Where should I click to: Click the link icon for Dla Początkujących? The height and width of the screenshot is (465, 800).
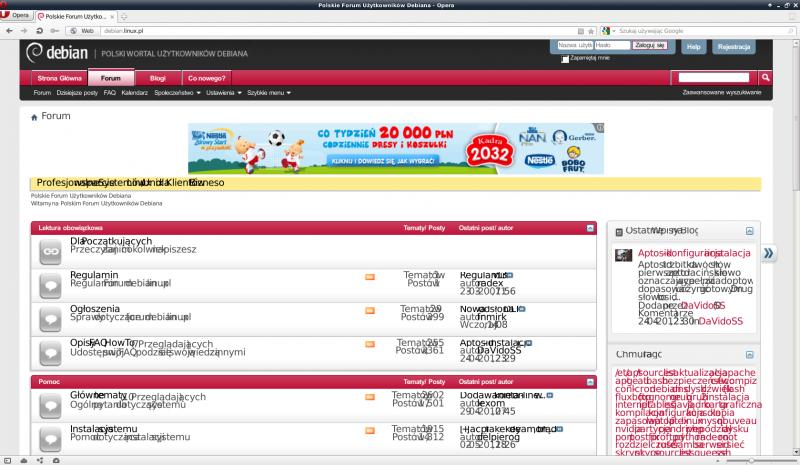coord(50,252)
